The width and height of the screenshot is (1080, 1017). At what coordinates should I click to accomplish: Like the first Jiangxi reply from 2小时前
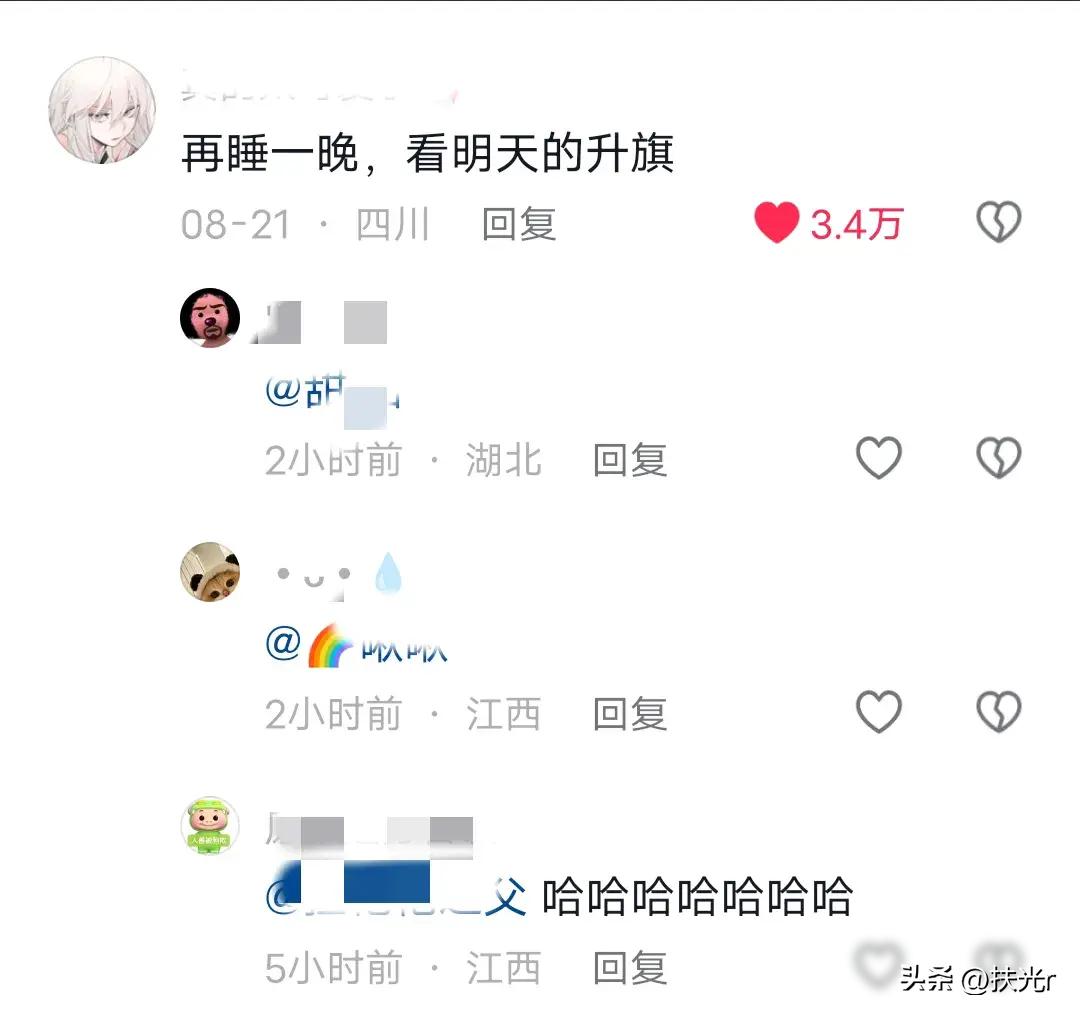tap(879, 711)
